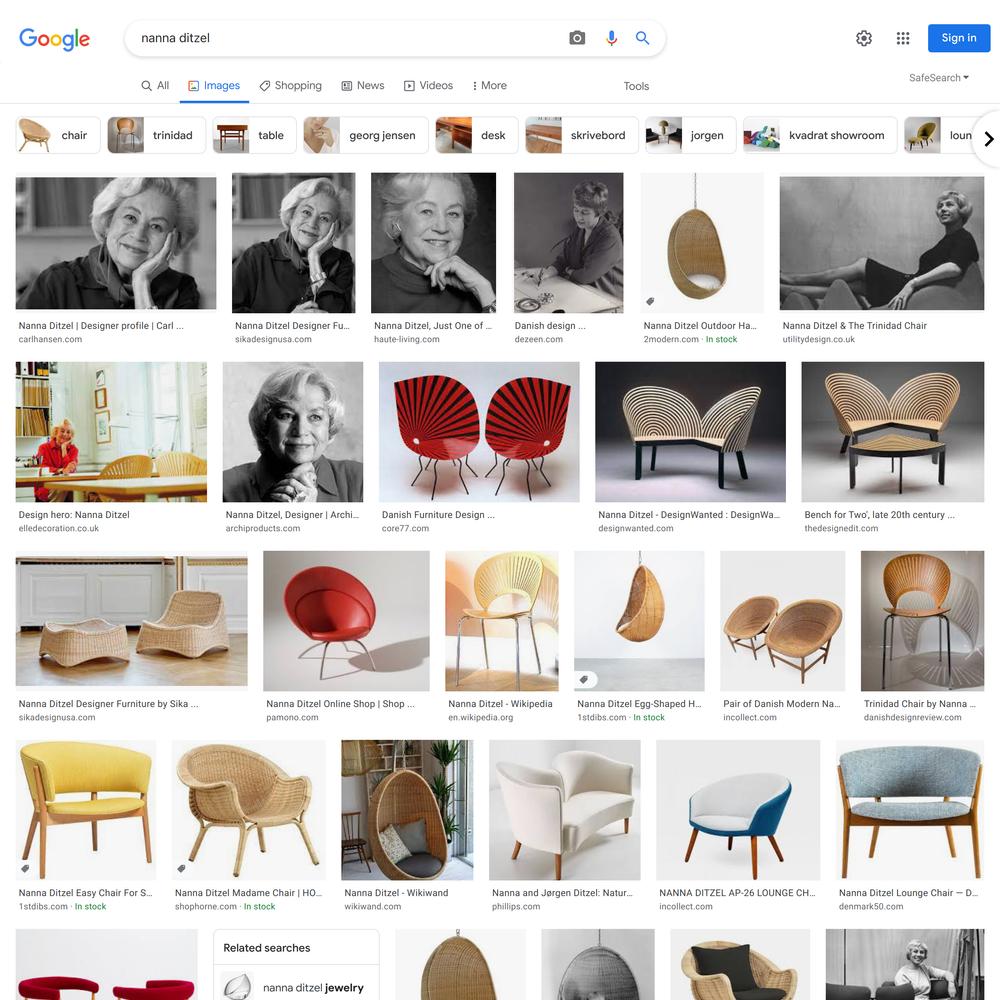
Task: Click the product tag icon on hanging egg chair
Action: tap(650, 301)
